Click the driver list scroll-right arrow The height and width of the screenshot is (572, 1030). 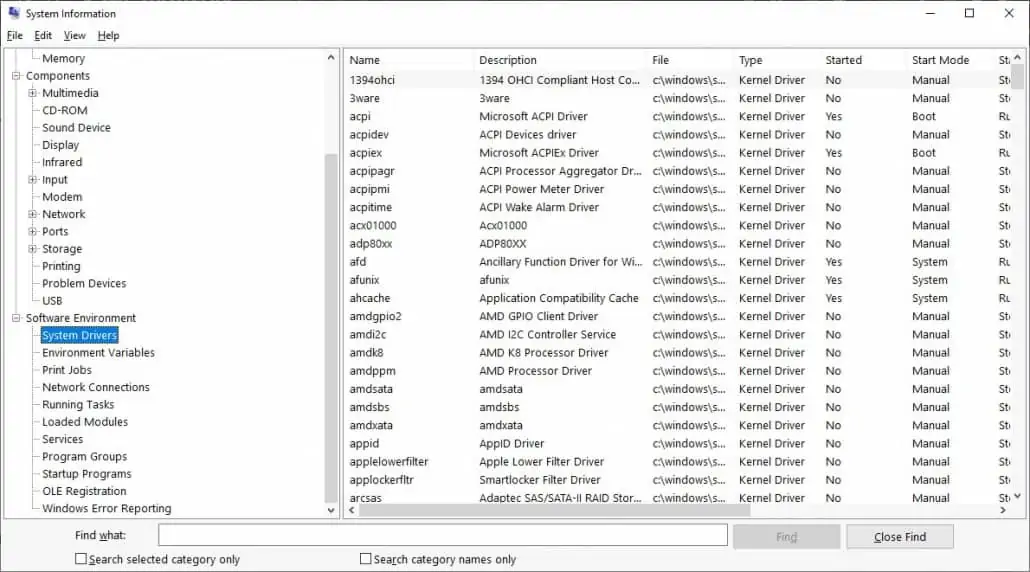pyautogui.click(x=1003, y=510)
